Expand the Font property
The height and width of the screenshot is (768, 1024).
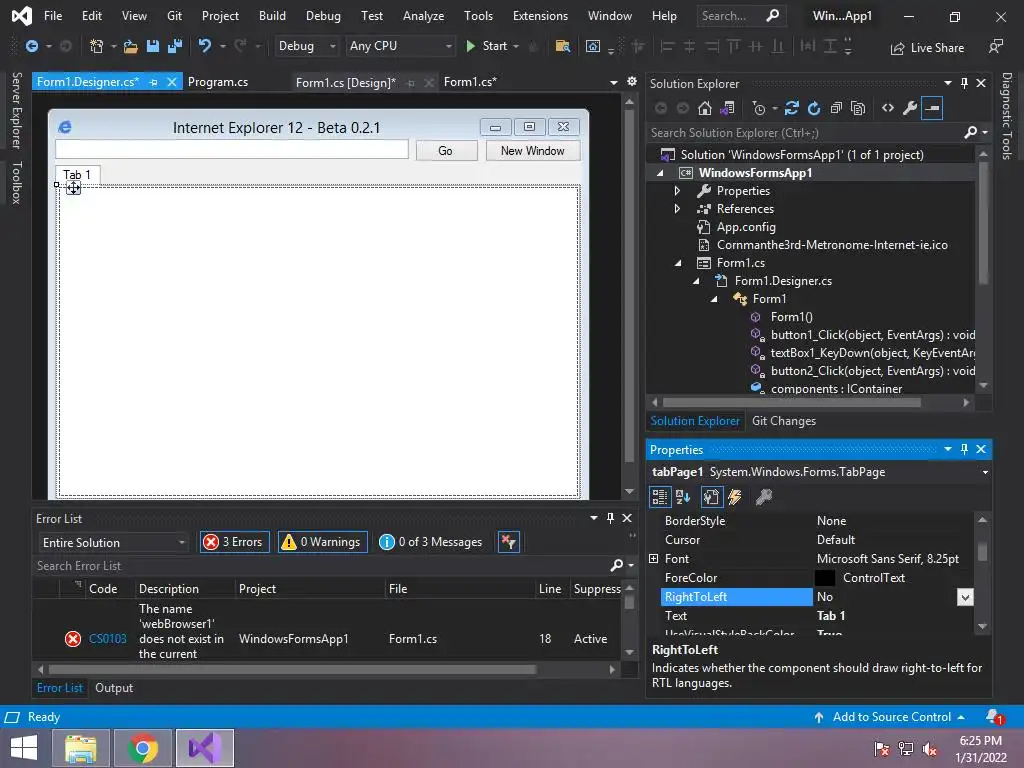(x=654, y=558)
